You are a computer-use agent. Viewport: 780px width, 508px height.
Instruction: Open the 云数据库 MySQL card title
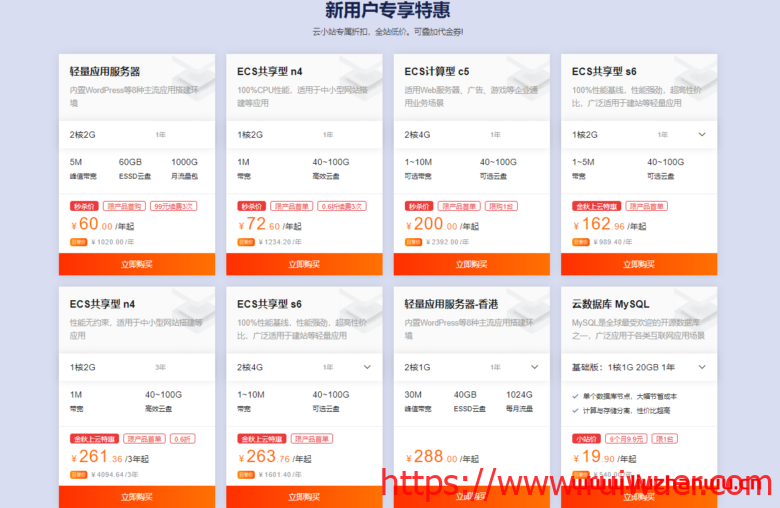(x=610, y=304)
